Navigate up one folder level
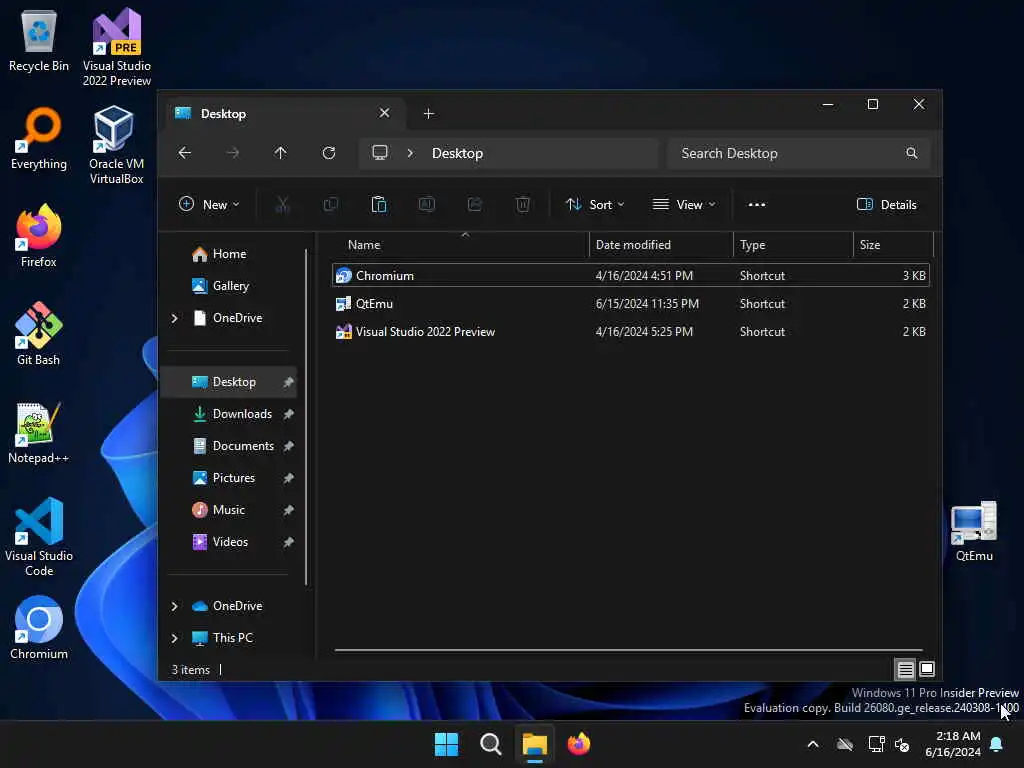This screenshot has width=1024, height=768. [280, 153]
